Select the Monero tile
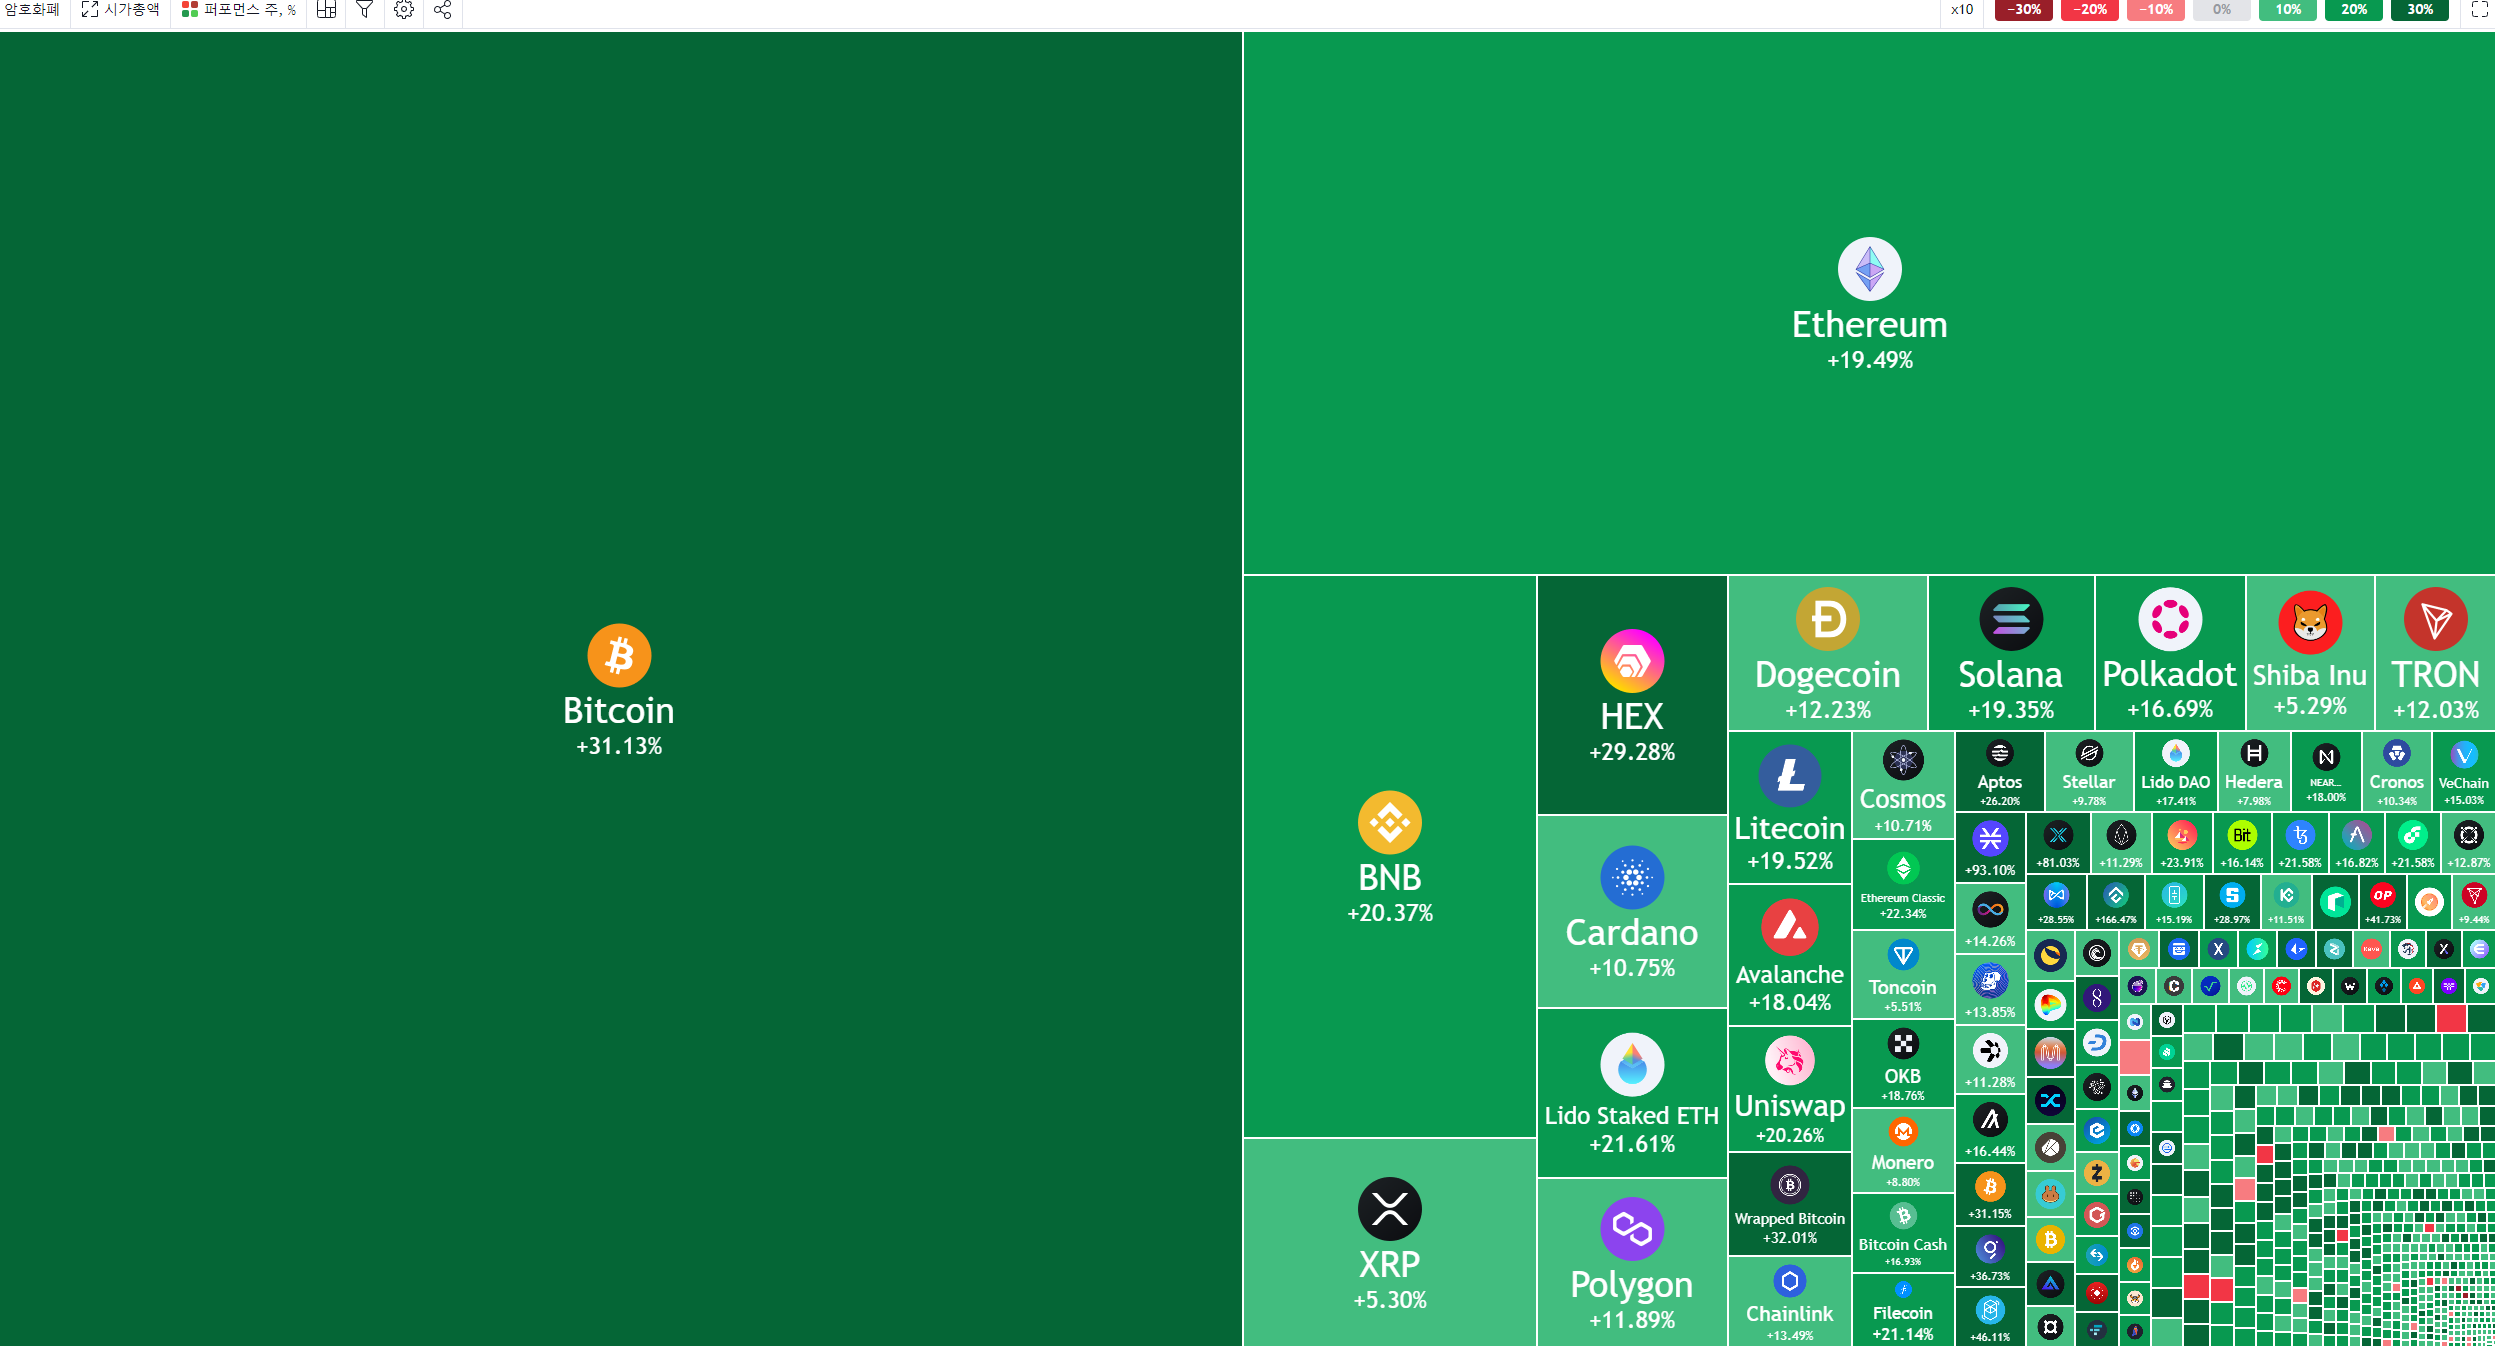This screenshot has height=1346, width=2495. (1903, 1151)
